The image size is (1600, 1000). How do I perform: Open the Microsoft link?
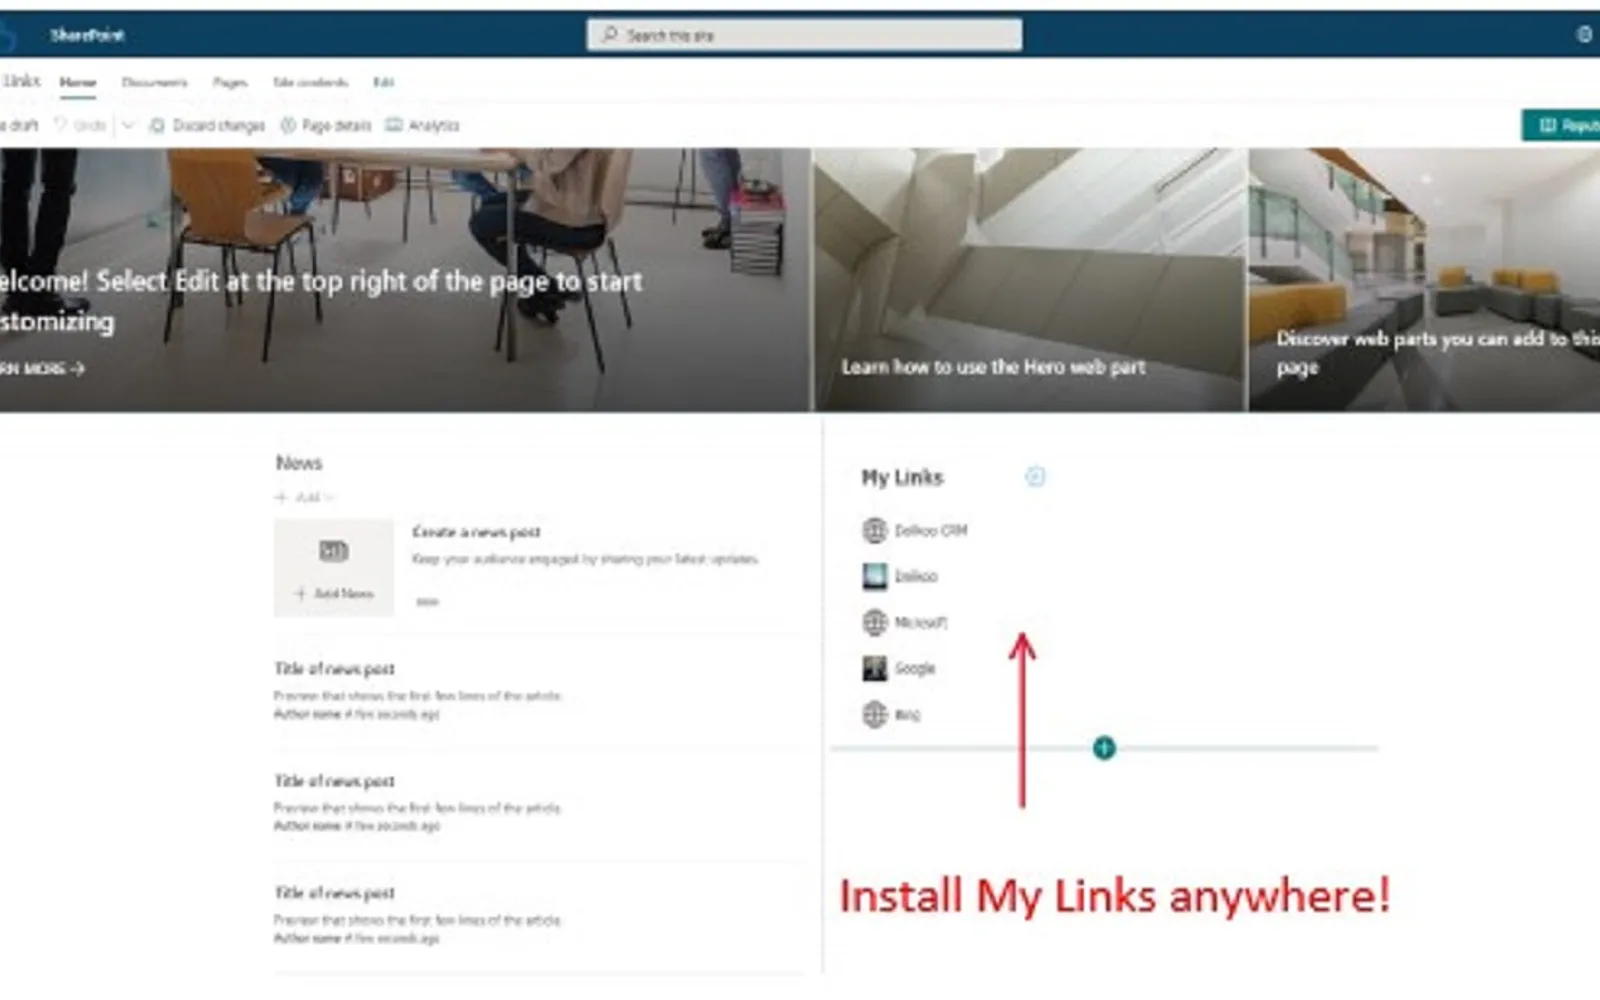click(920, 622)
